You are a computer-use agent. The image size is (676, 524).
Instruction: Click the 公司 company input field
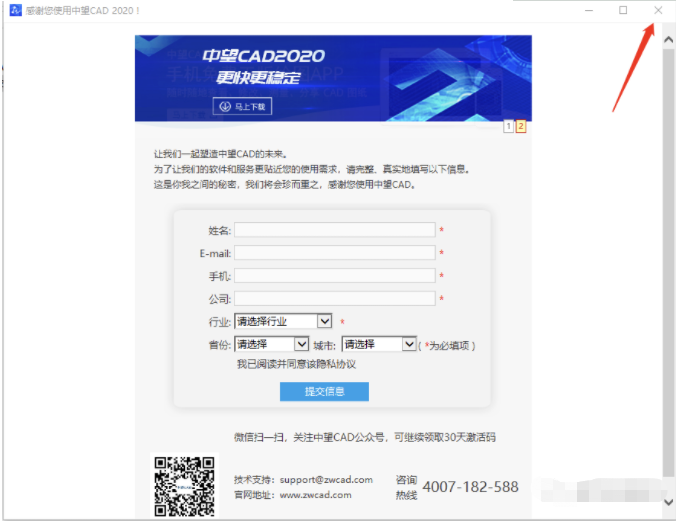click(335, 298)
